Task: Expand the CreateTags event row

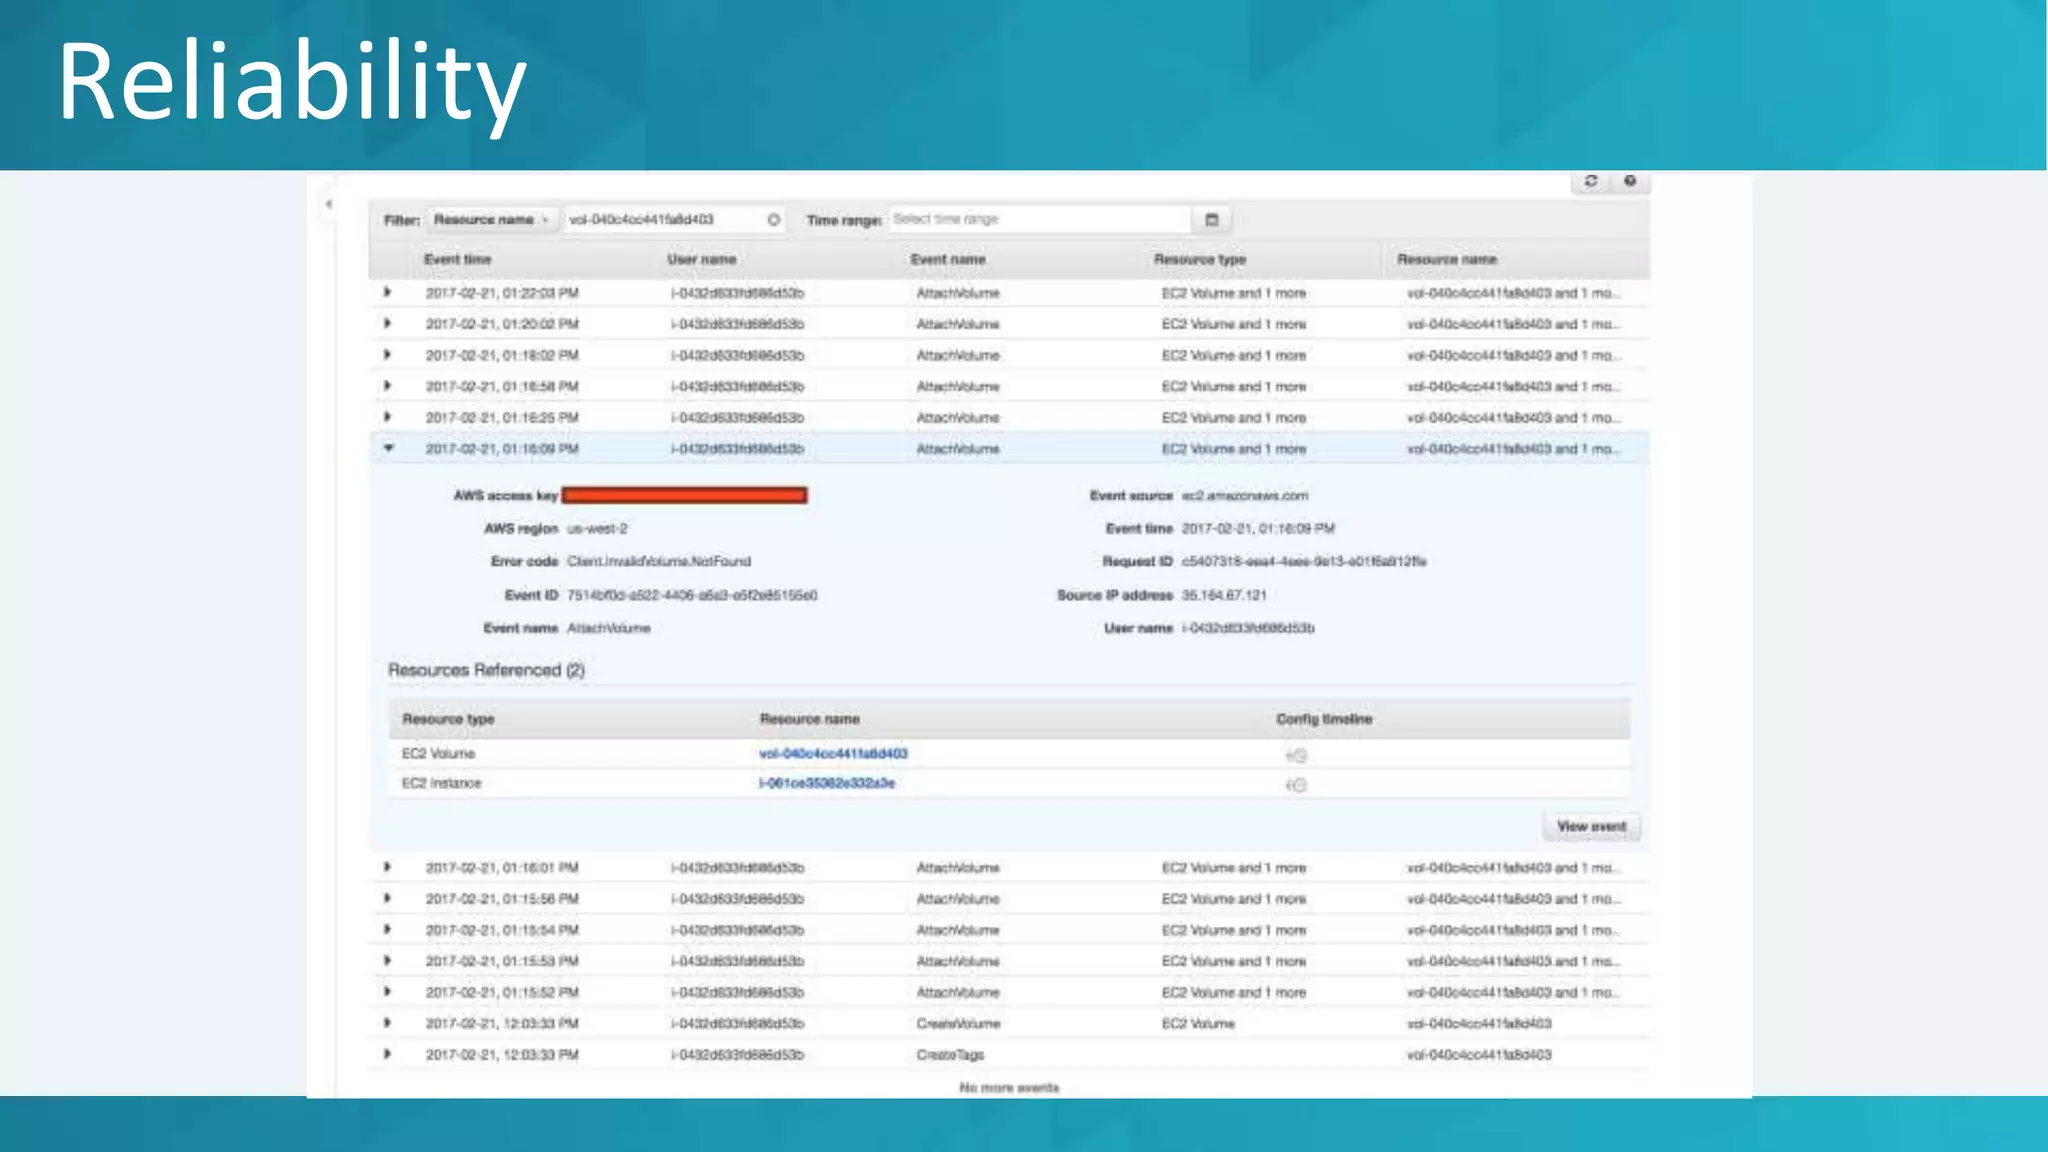Action: [387, 1054]
